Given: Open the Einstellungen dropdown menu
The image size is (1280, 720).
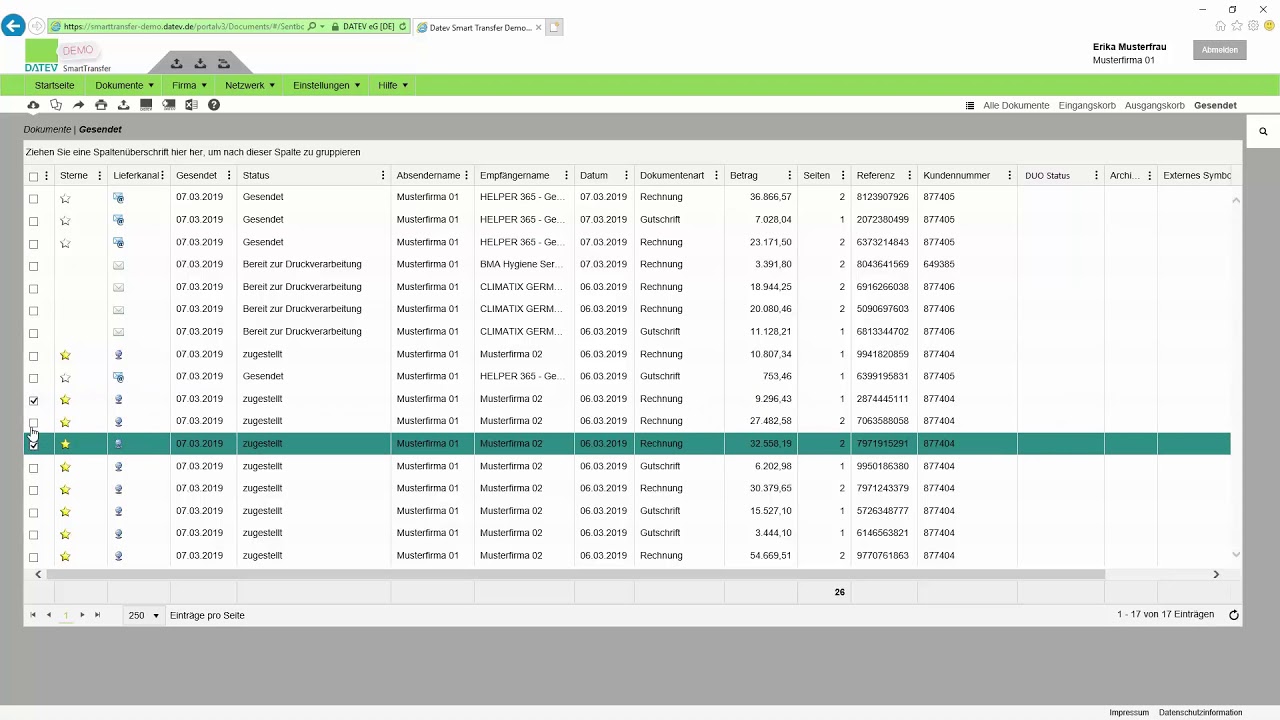Looking at the screenshot, I should pyautogui.click(x=326, y=86).
